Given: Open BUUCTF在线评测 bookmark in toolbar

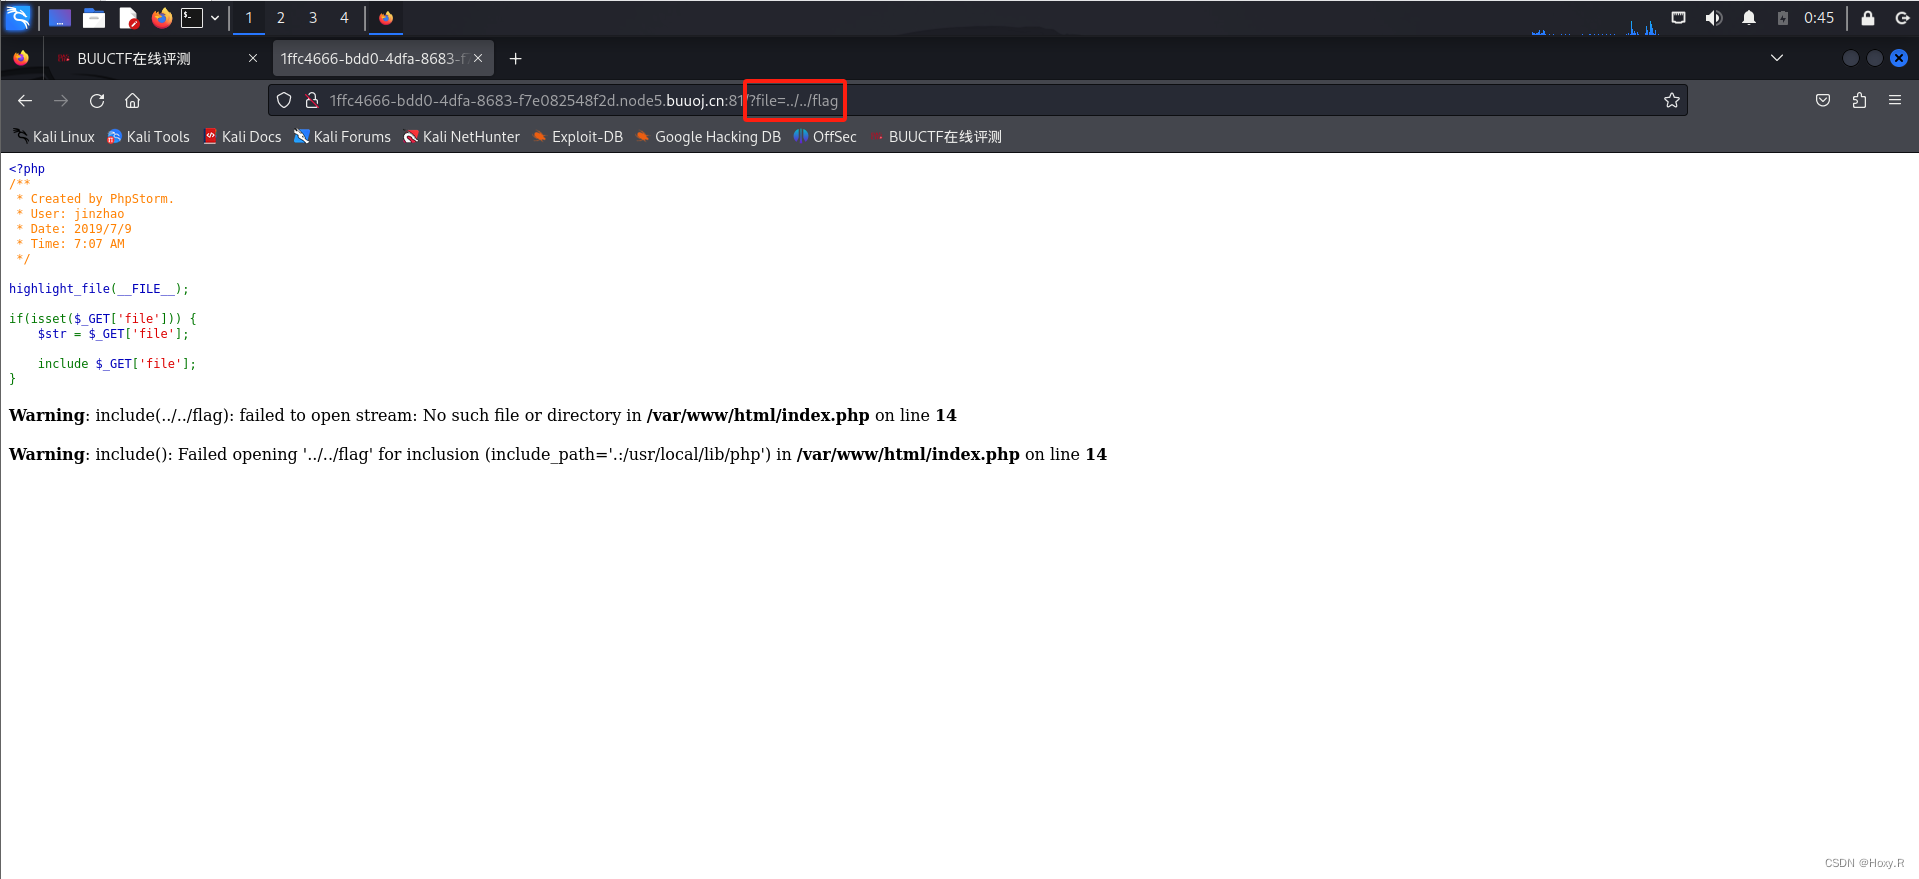Looking at the screenshot, I should (936, 137).
